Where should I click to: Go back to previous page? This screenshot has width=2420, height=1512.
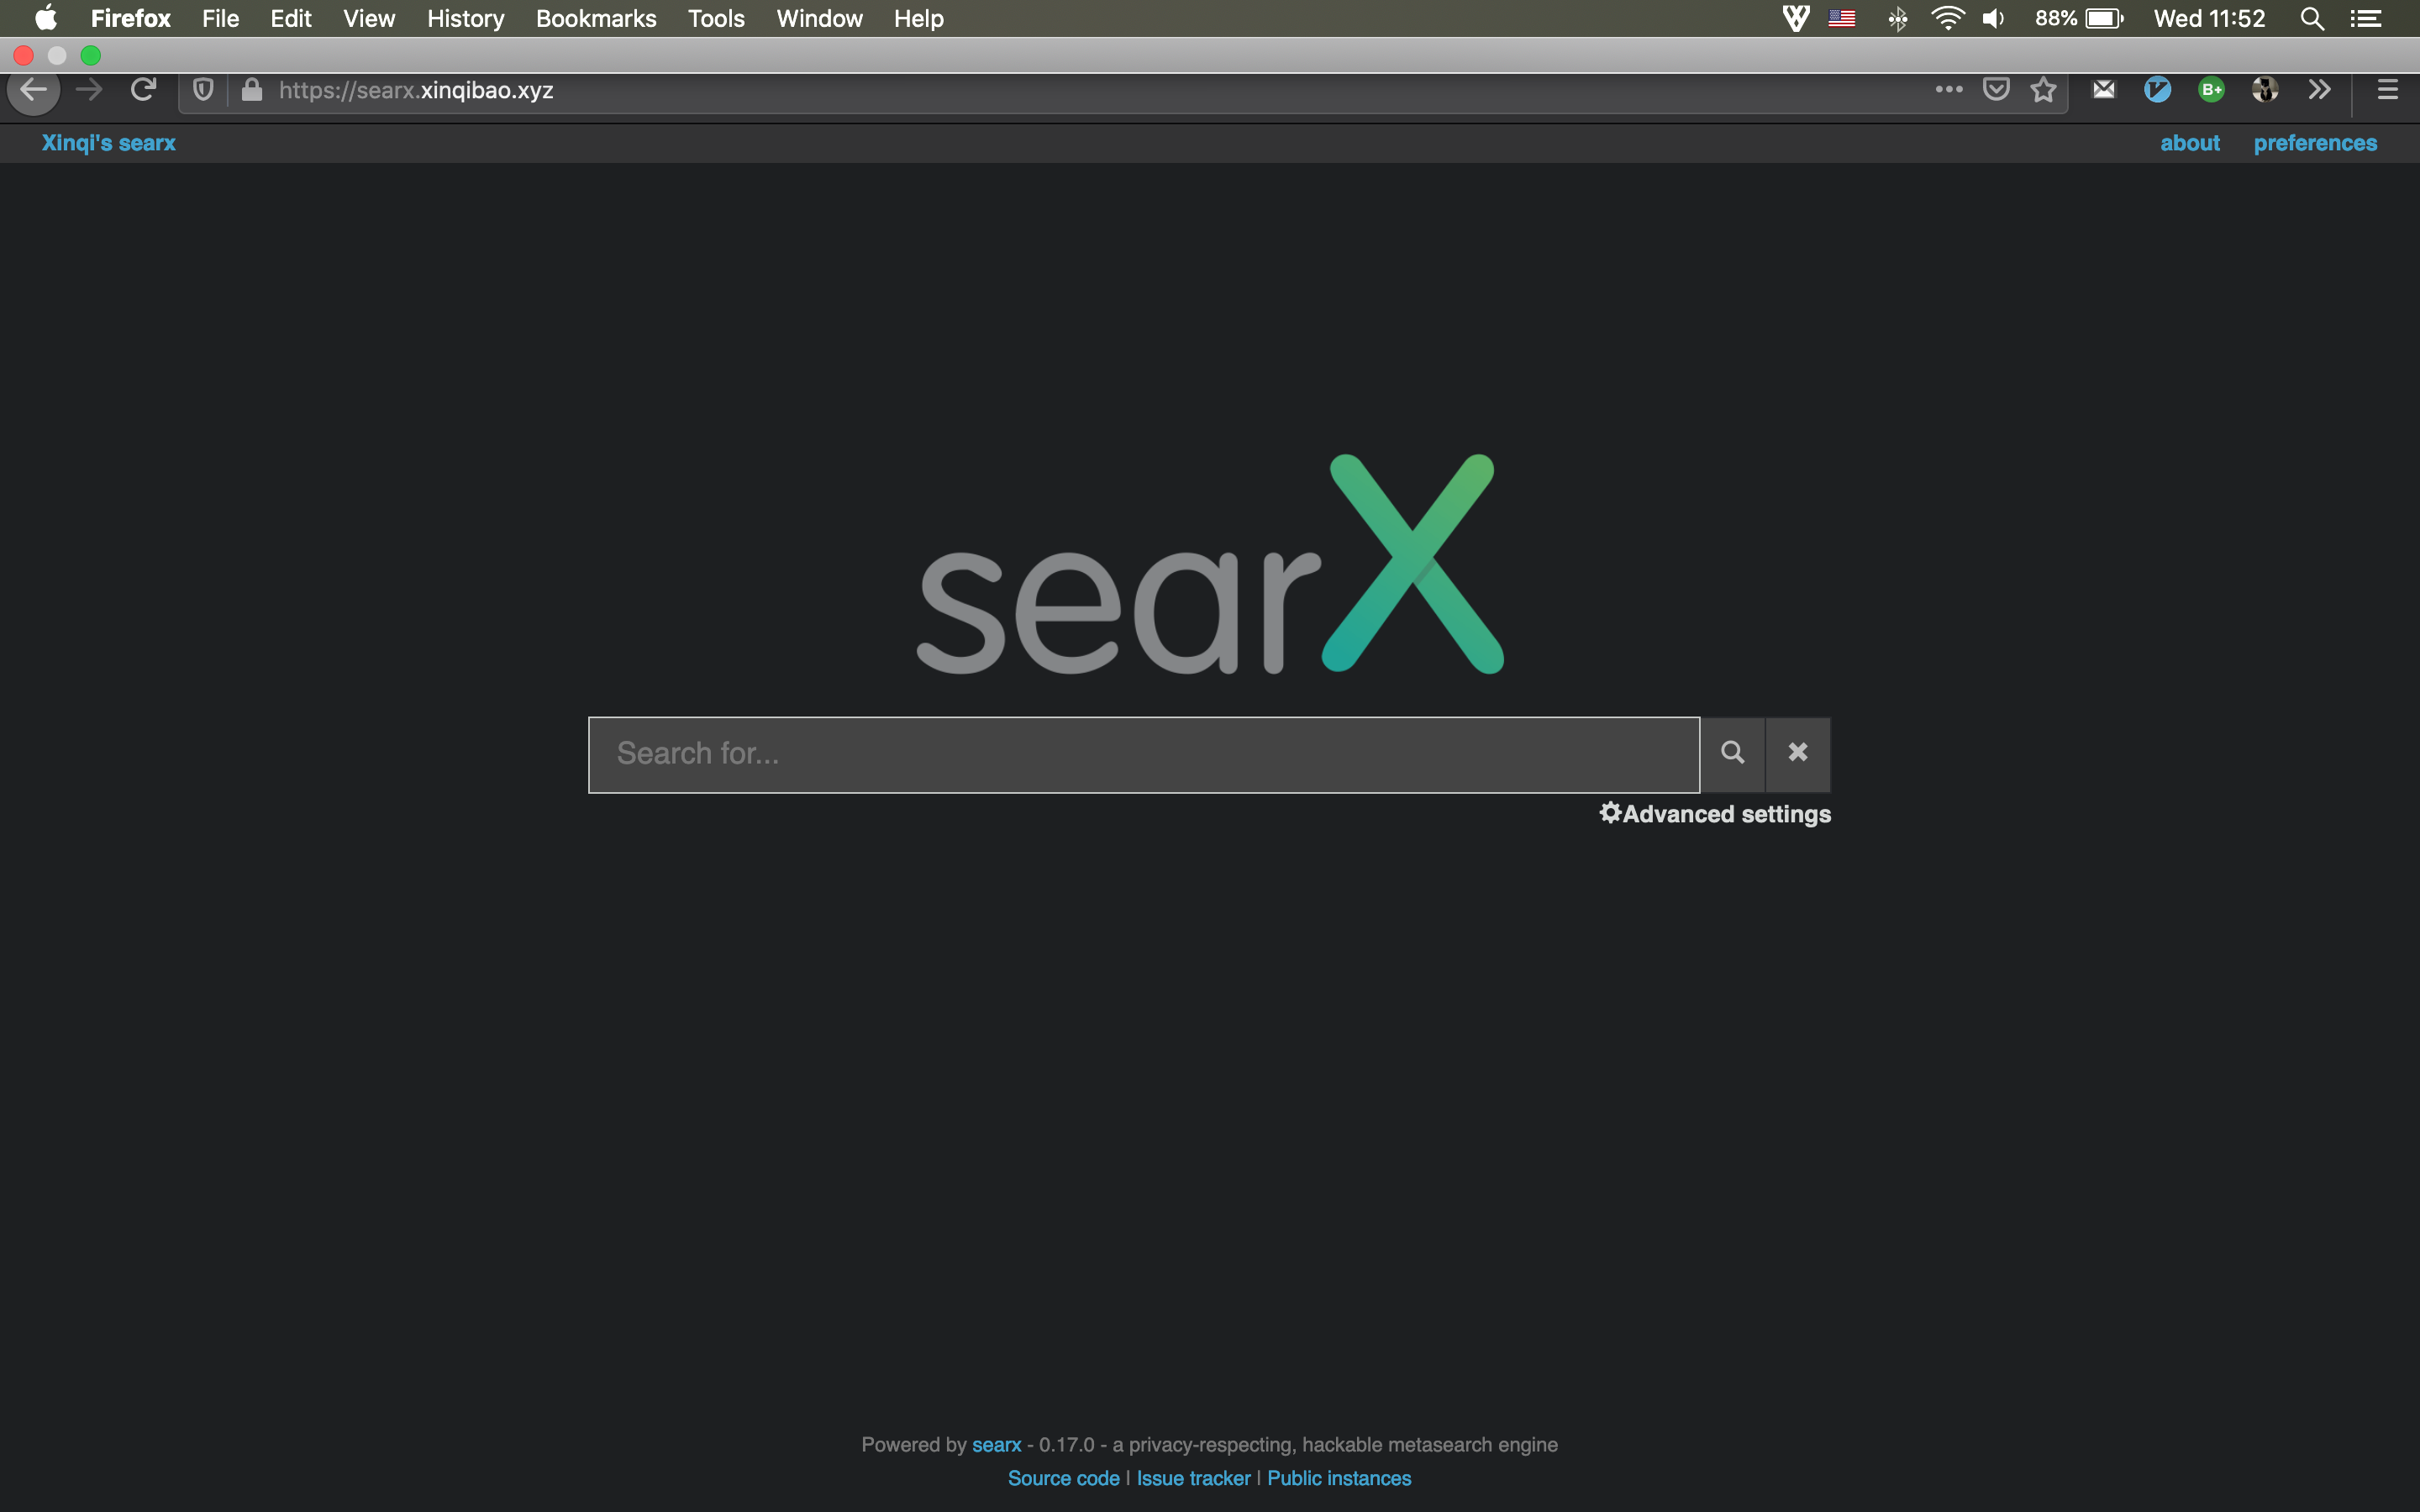point(33,90)
